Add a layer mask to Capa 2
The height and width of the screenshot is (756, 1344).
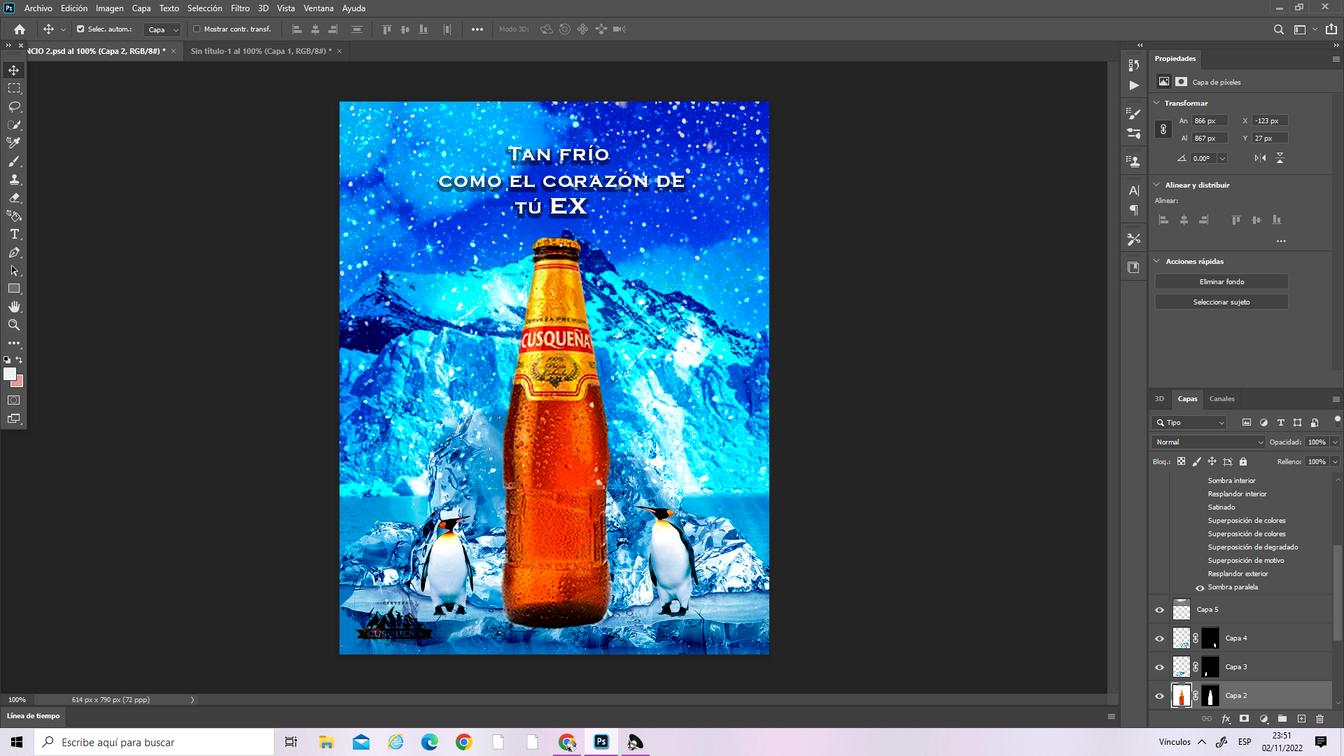(x=1244, y=719)
